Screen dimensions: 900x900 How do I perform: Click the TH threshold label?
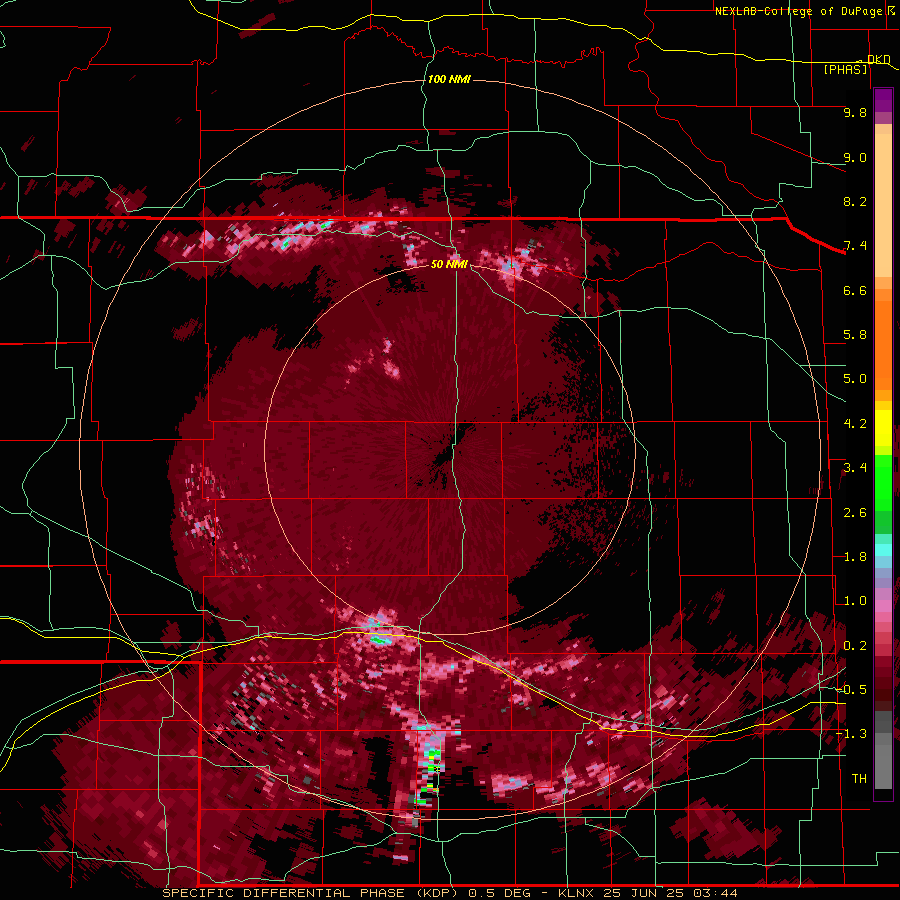click(x=859, y=779)
